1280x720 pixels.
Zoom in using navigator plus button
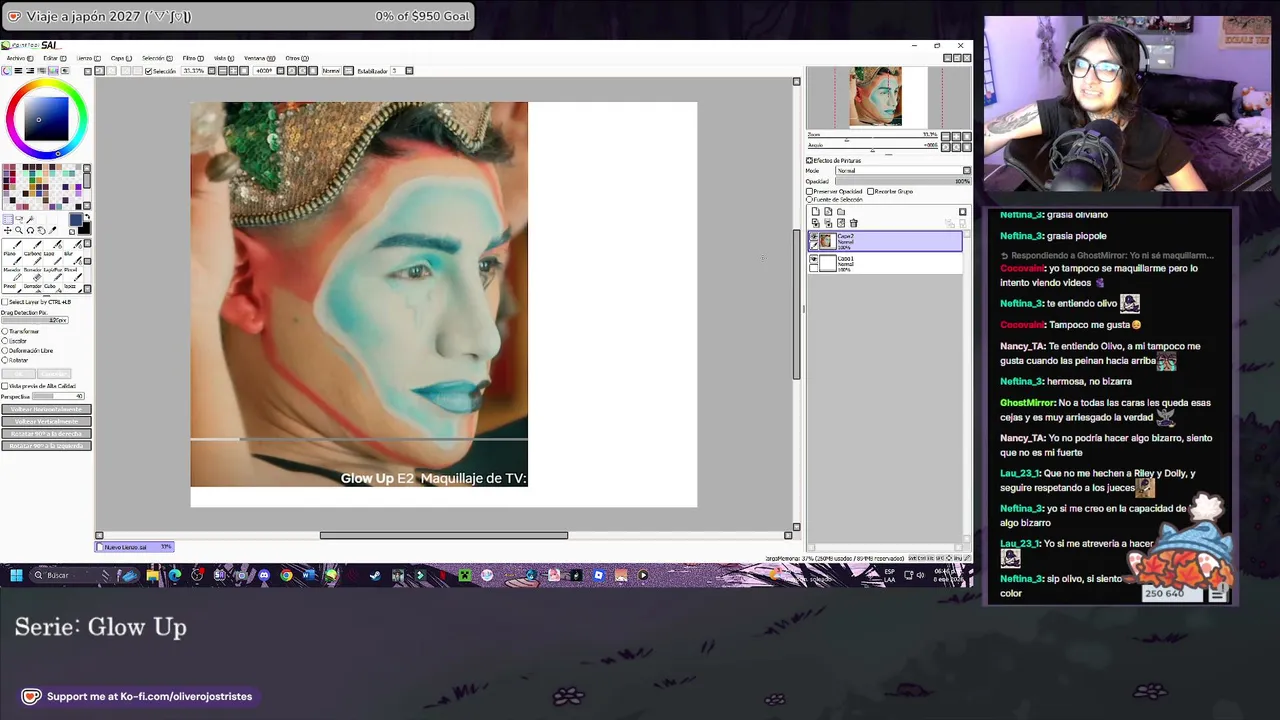coord(957,136)
